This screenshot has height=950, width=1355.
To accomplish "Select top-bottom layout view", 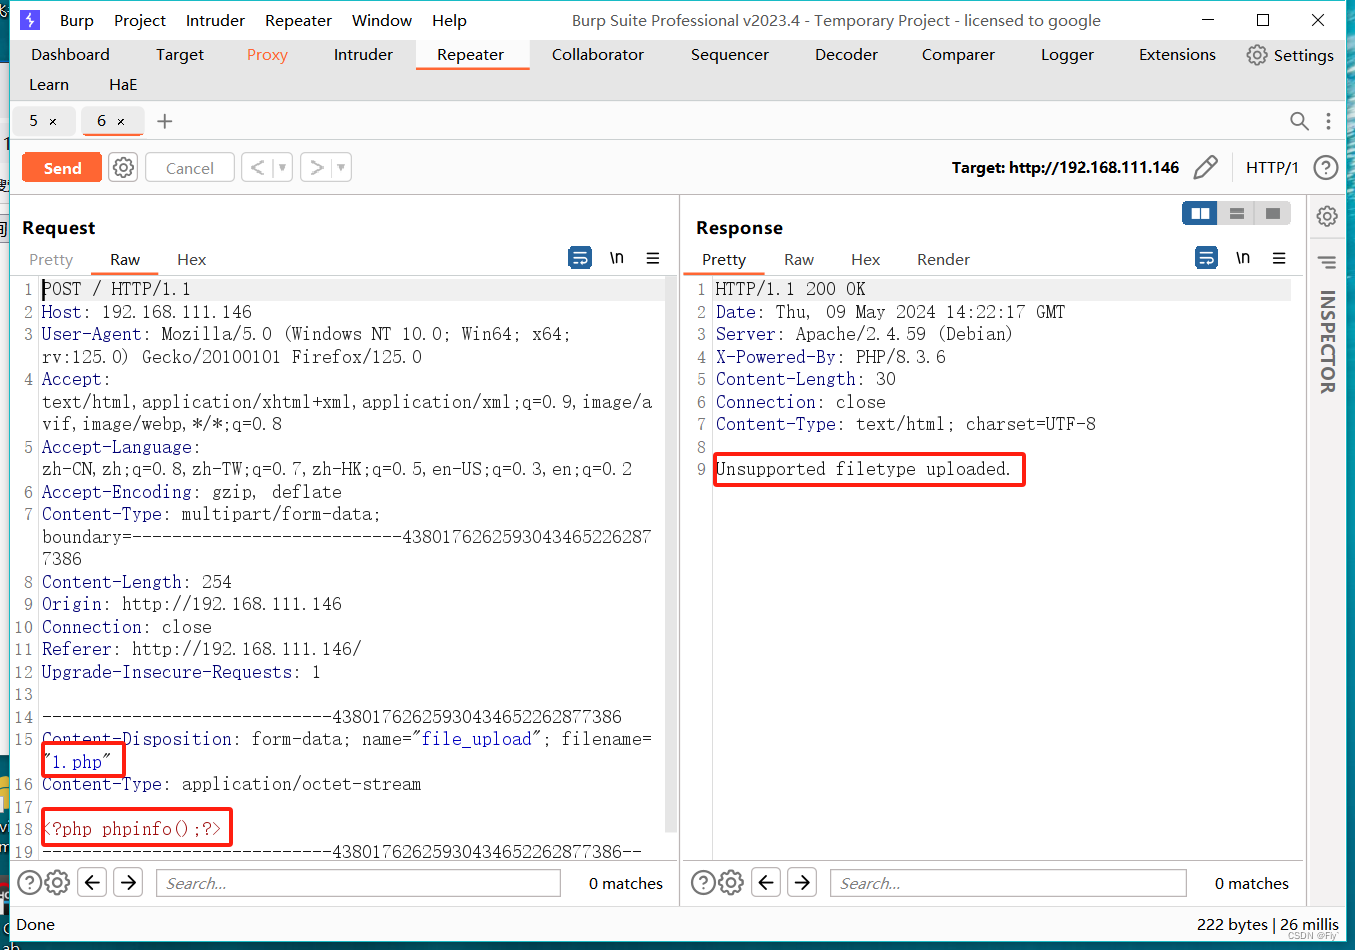I will point(1237,213).
